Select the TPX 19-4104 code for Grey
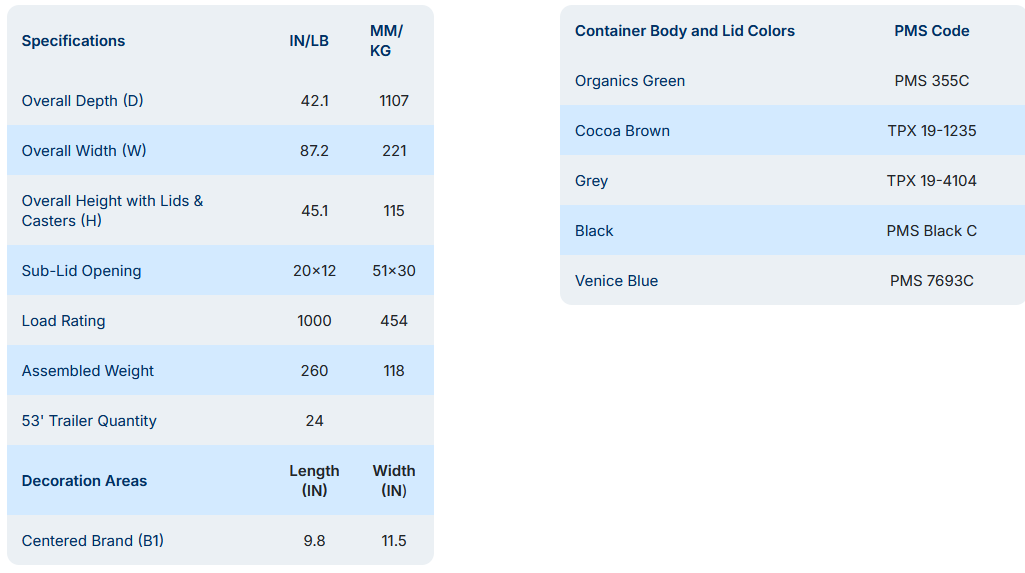The image size is (1025, 573). click(931, 181)
